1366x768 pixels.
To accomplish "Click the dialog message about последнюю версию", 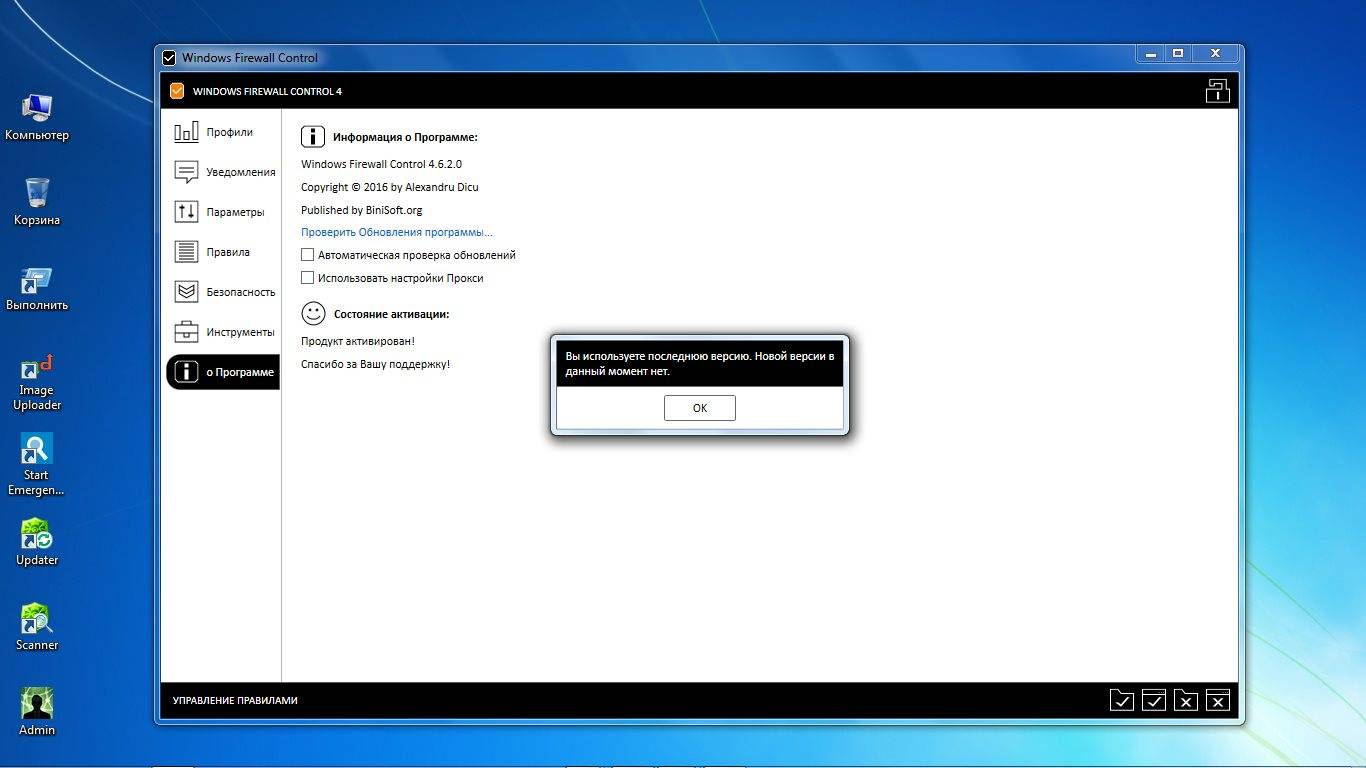I will coord(700,363).
